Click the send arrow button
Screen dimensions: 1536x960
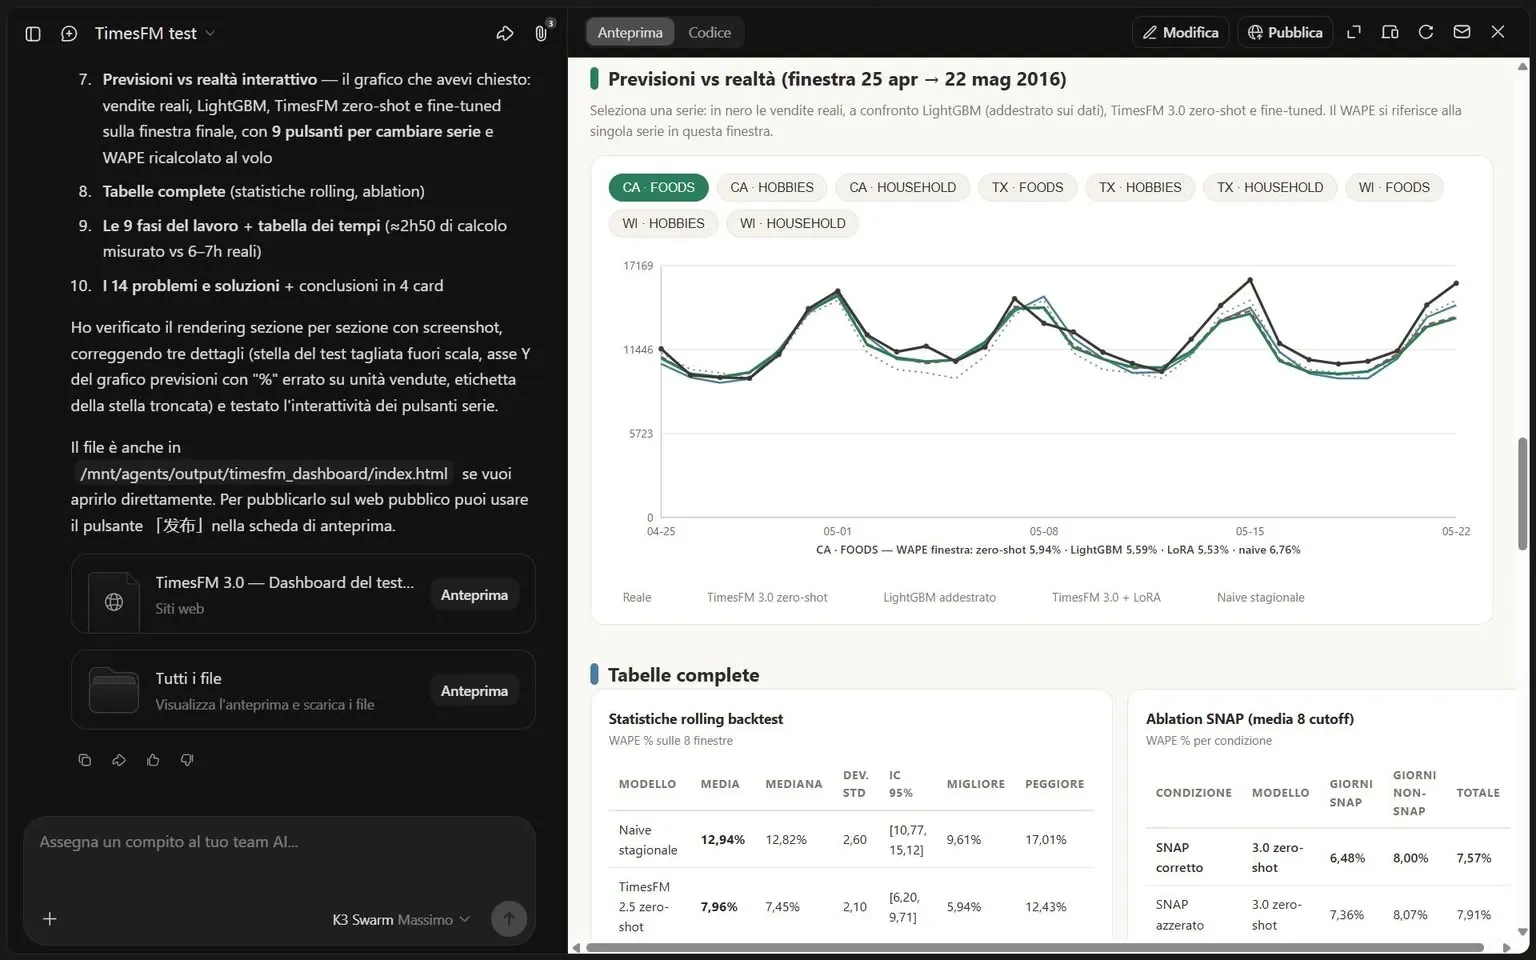click(509, 919)
